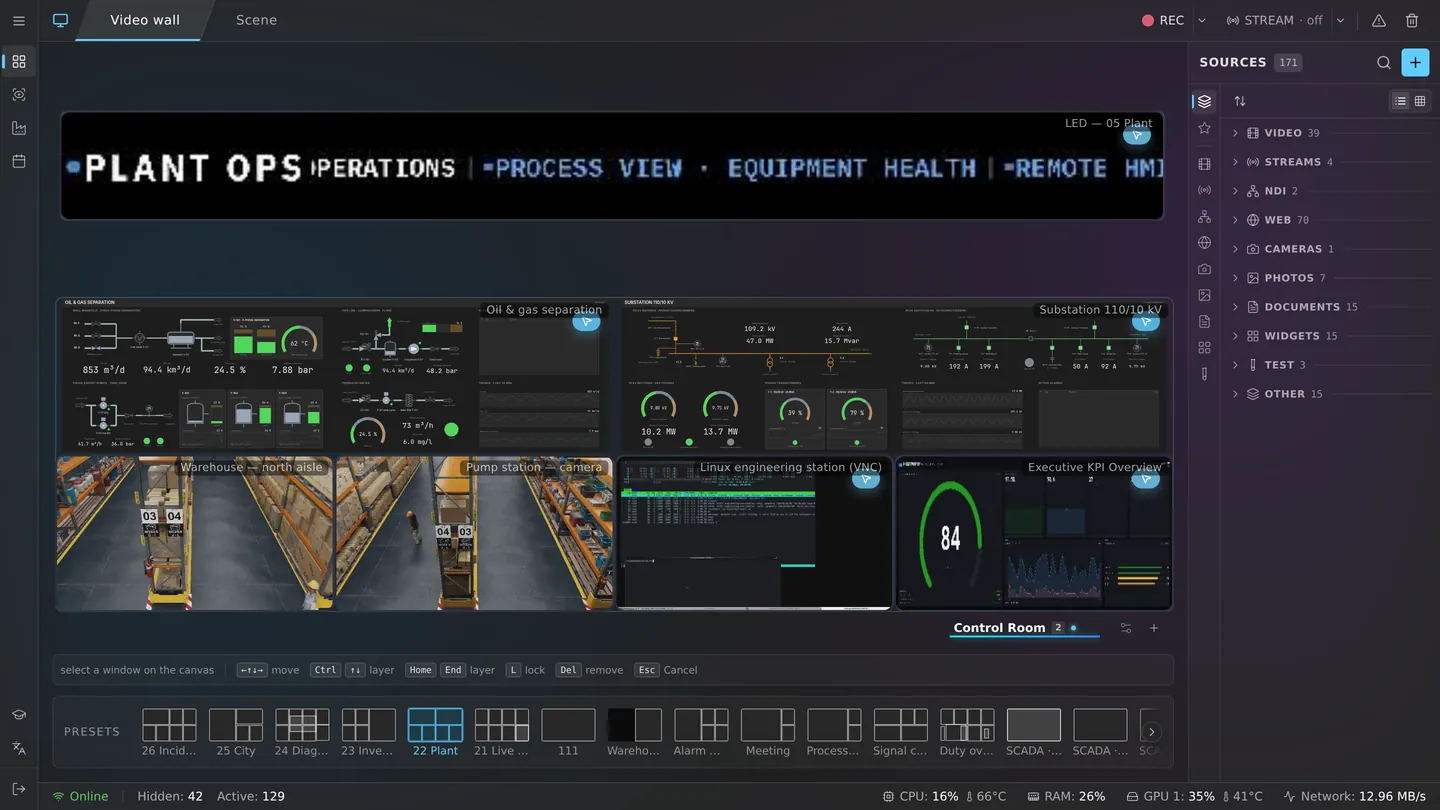Click the log out icon
The width and height of the screenshot is (1440, 810).
(x=19, y=789)
